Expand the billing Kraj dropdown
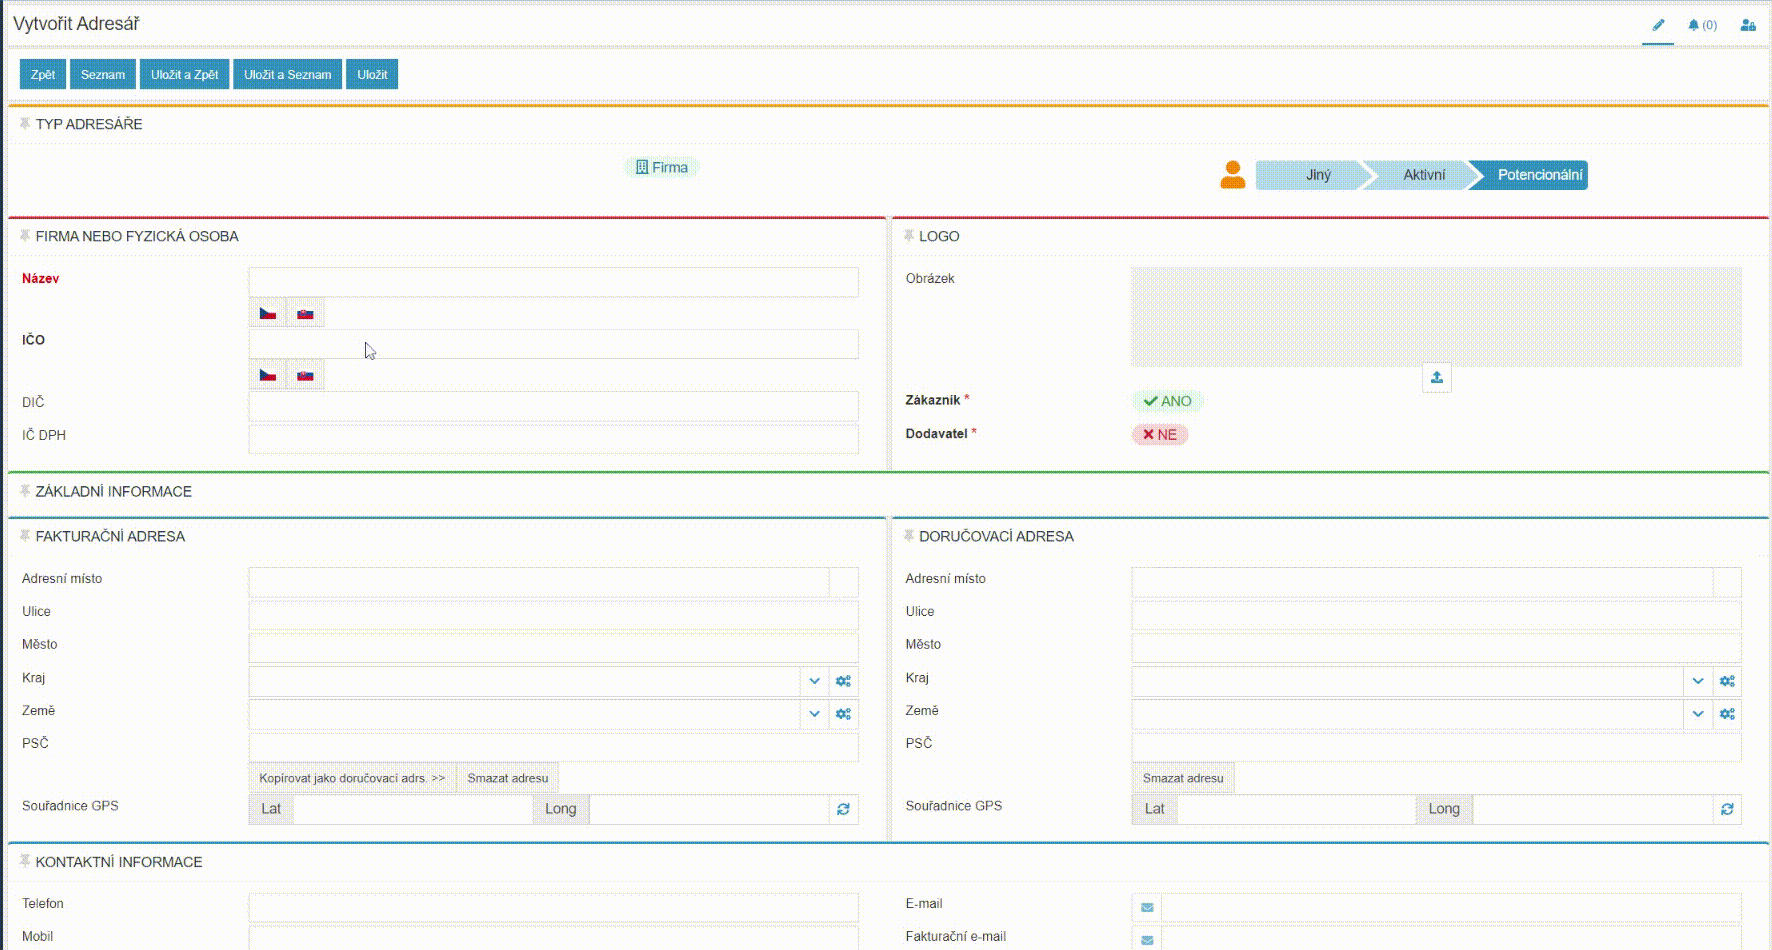The image size is (1772, 950). pyautogui.click(x=814, y=681)
